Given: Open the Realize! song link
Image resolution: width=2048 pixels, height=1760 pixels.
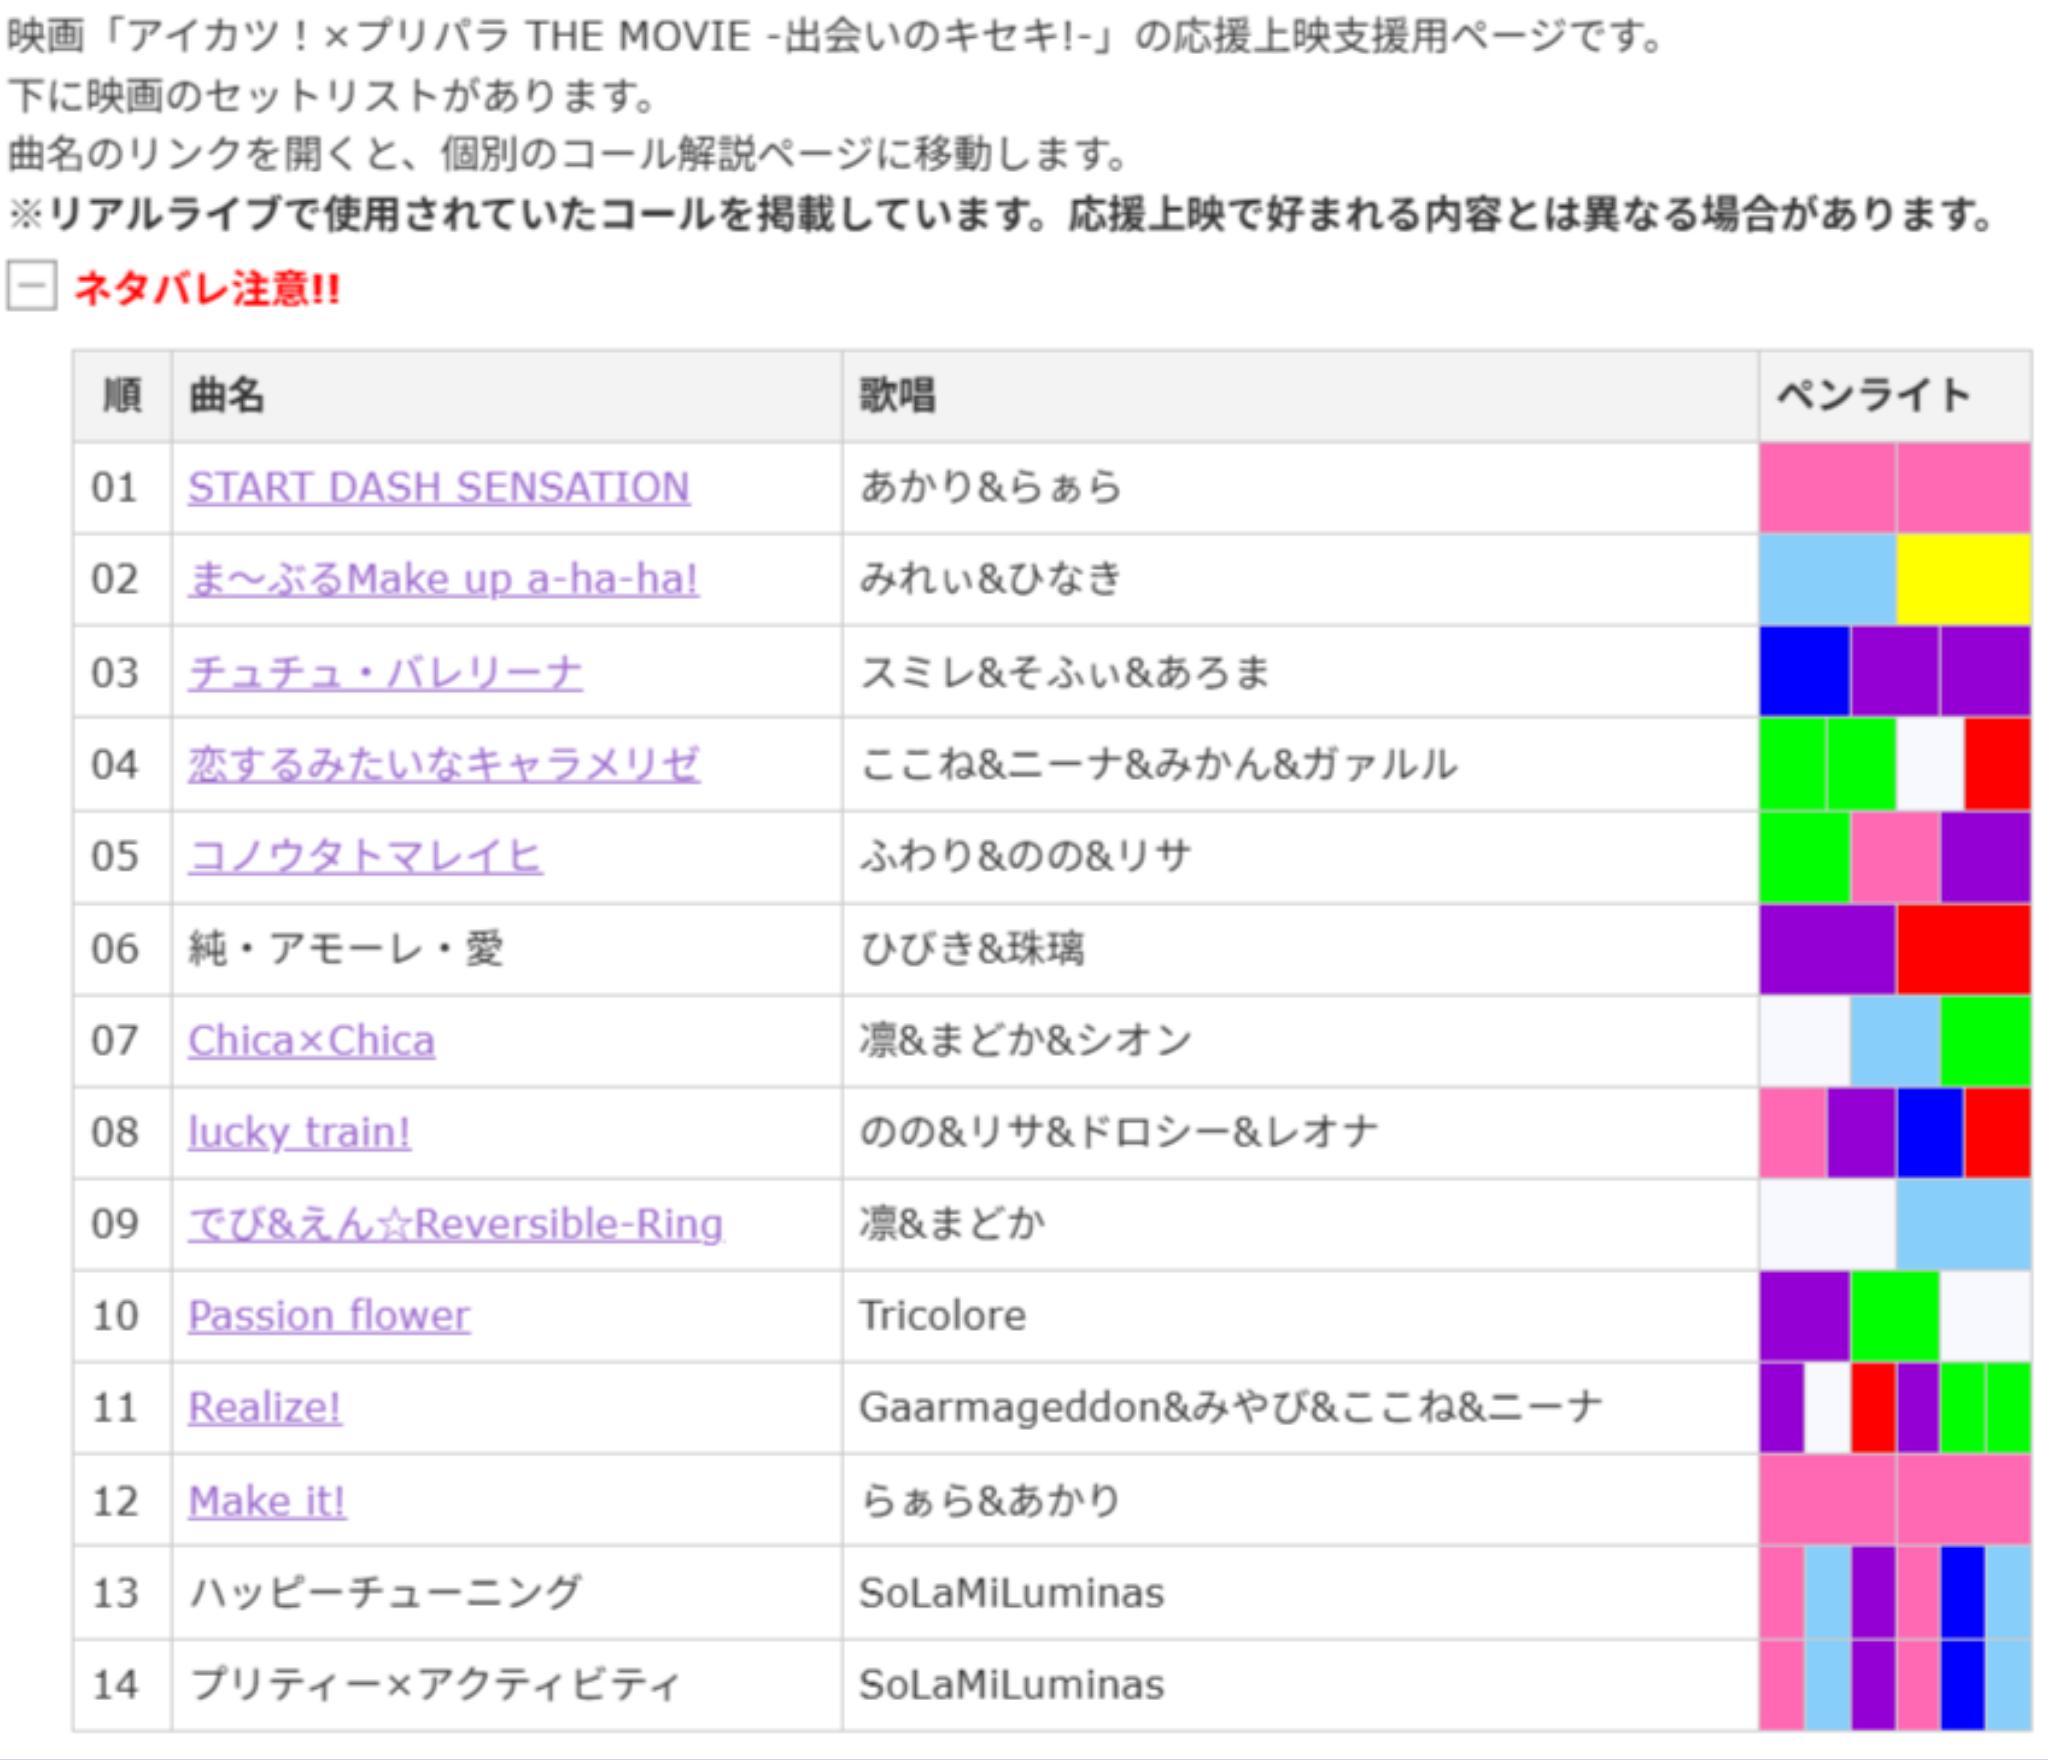Looking at the screenshot, I should [265, 1408].
